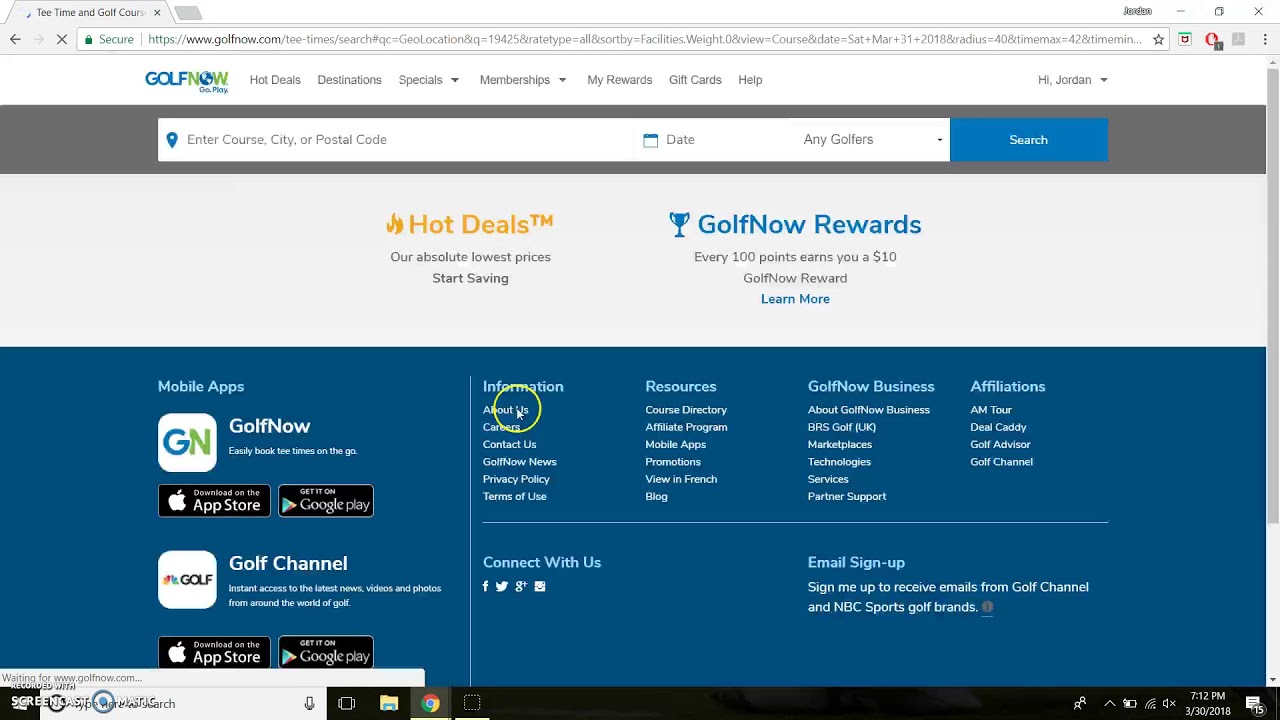Click the blue Search button

coord(1028,140)
